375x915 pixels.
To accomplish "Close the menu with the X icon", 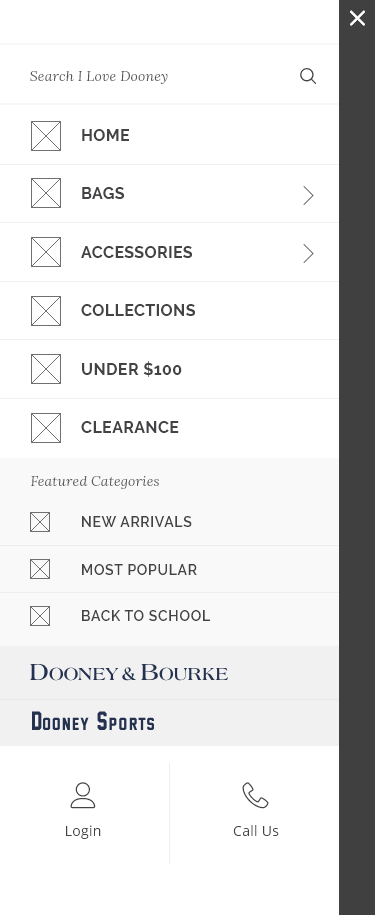I will (x=357, y=18).
